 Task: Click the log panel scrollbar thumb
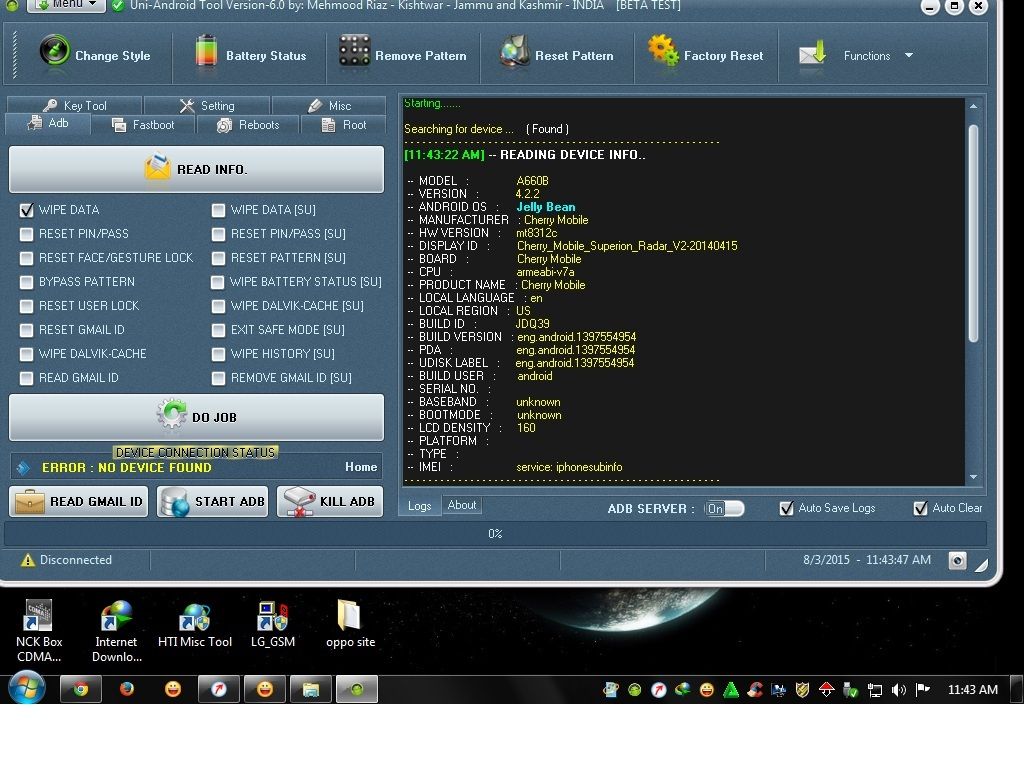pyautogui.click(x=973, y=233)
